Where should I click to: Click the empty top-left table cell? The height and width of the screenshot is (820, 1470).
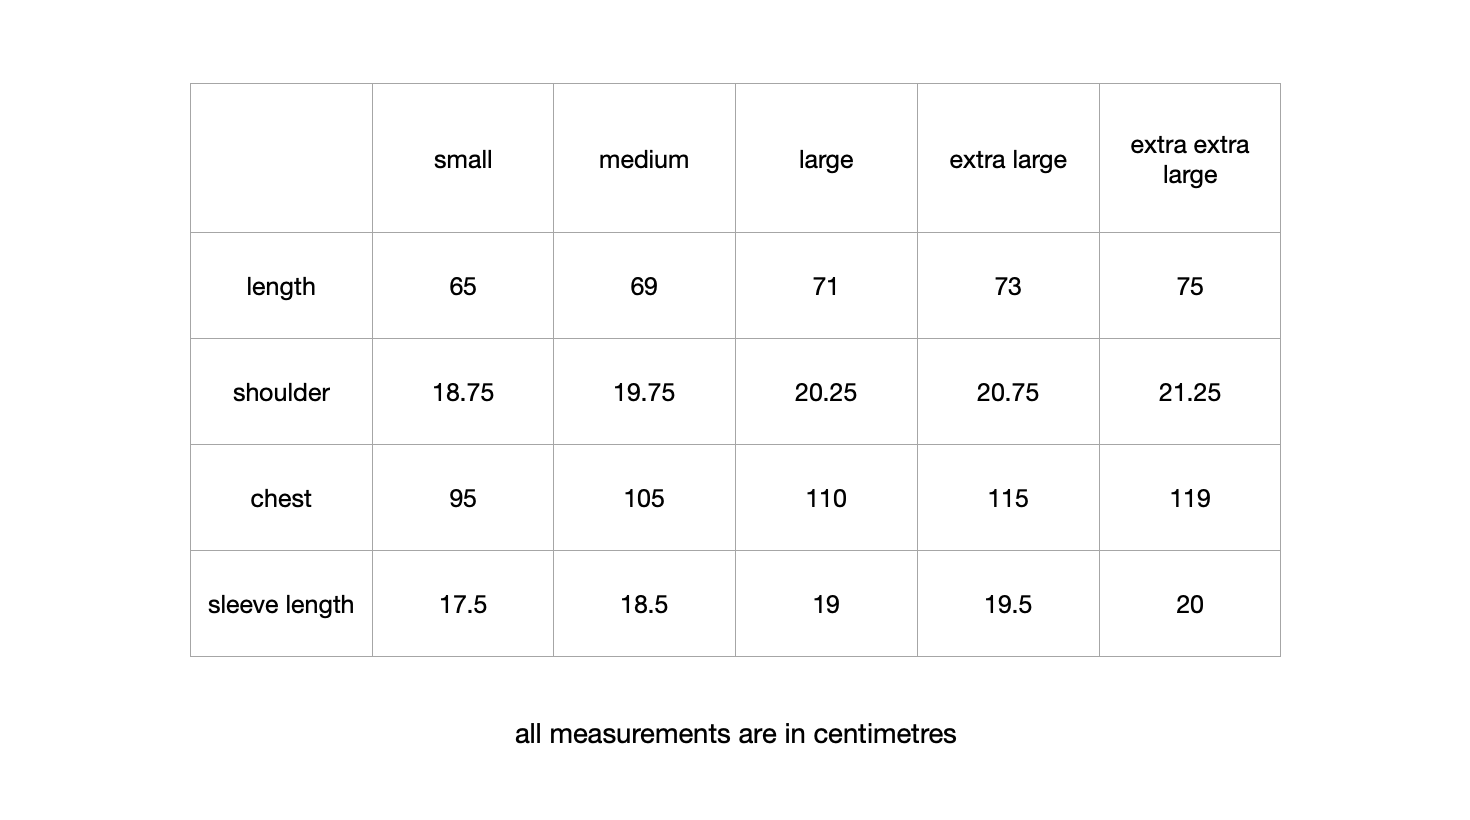click(x=281, y=158)
